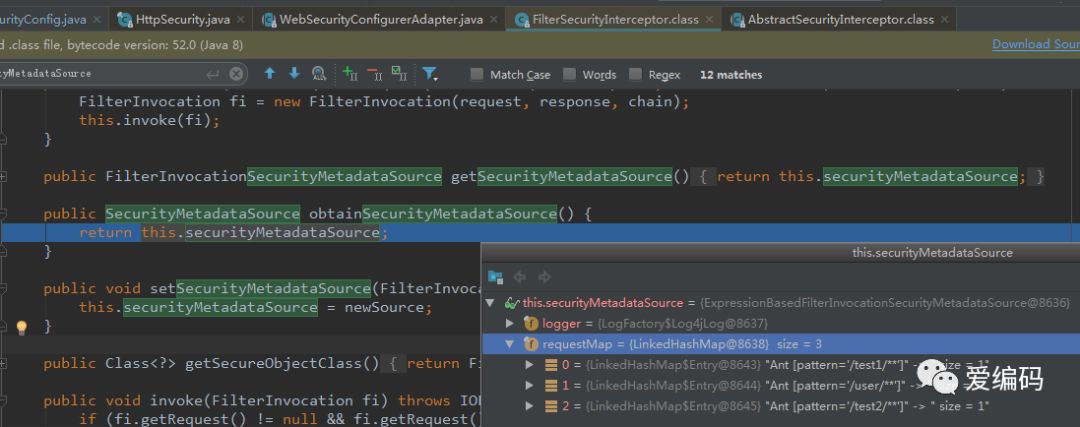Open the AbstractSecurityInterceptor.class tab

click(x=840, y=19)
